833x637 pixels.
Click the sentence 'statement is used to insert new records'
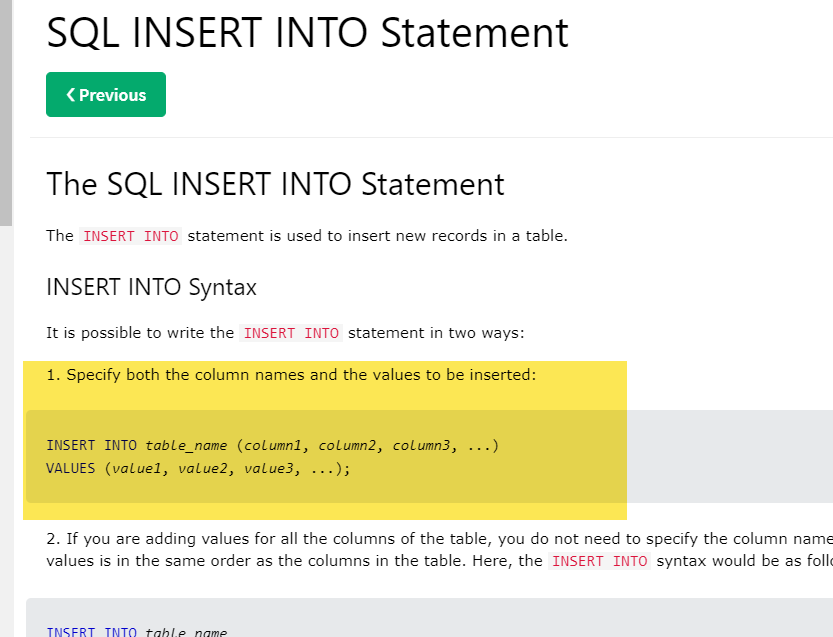pyautogui.click(x=377, y=237)
